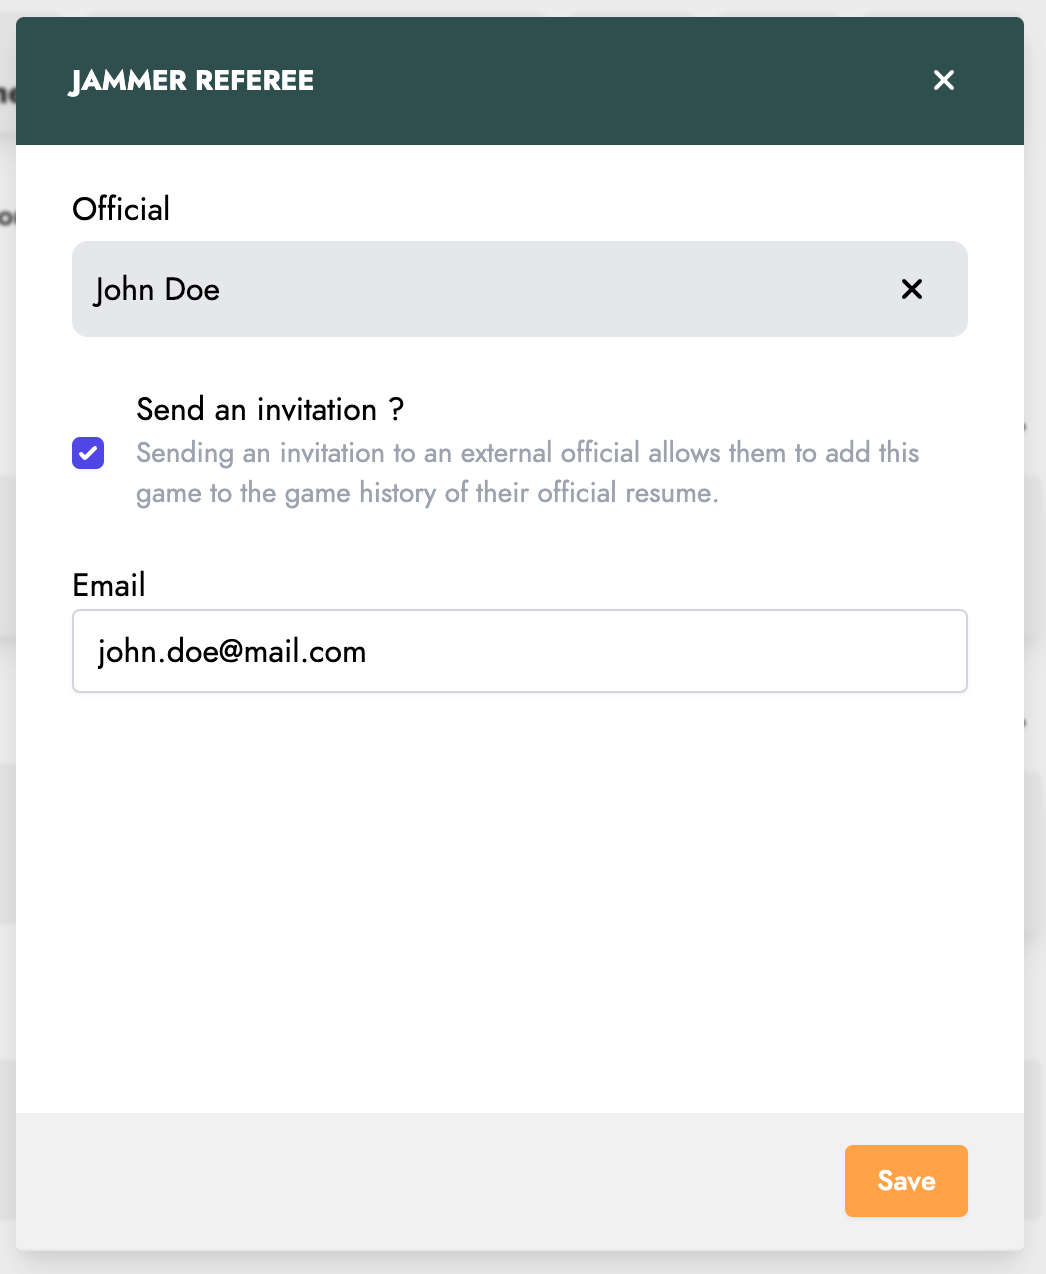1046x1274 pixels.
Task: Select the John Doe name text
Action: click(x=157, y=289)
